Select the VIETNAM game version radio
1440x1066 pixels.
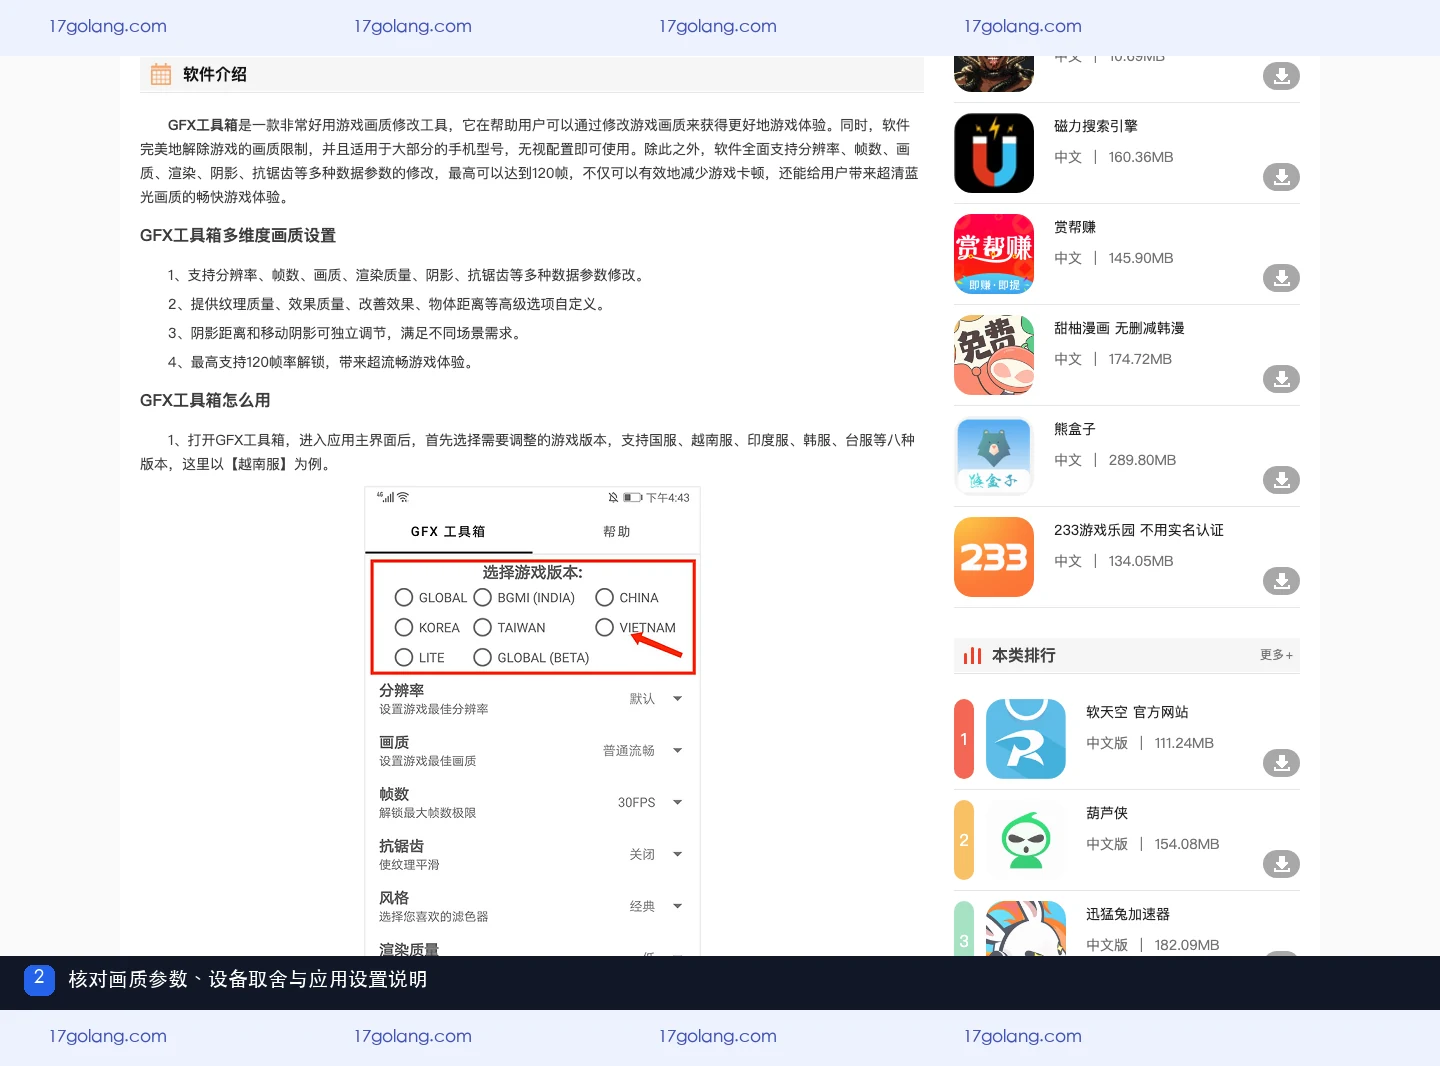pyautogui.click(x=604, y=628)
